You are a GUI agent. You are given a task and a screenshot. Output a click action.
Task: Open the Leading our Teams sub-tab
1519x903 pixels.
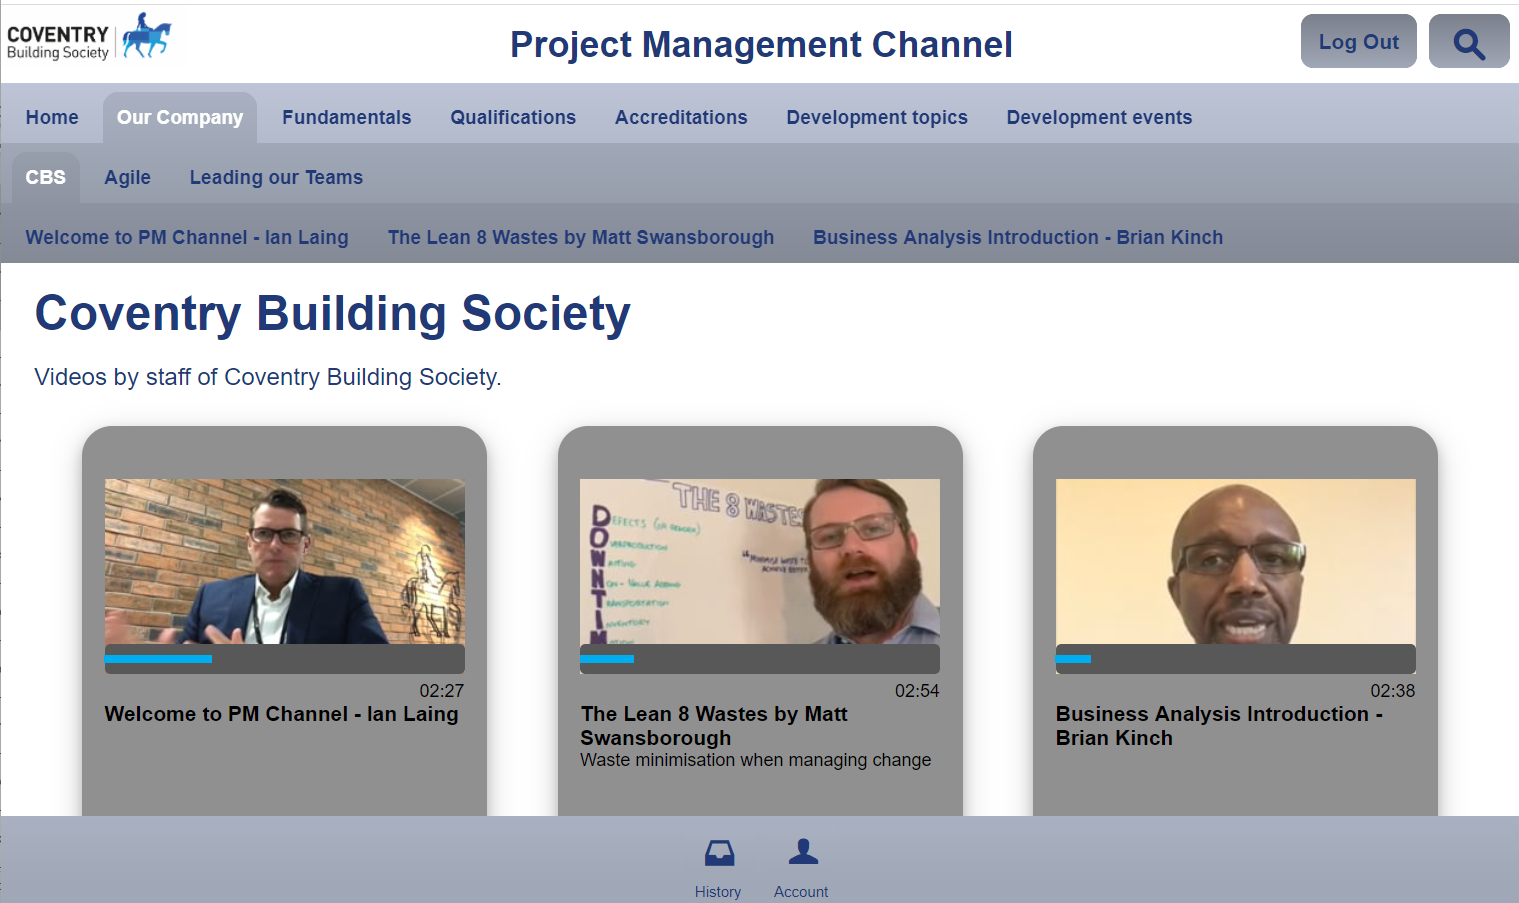click(276, 177)
